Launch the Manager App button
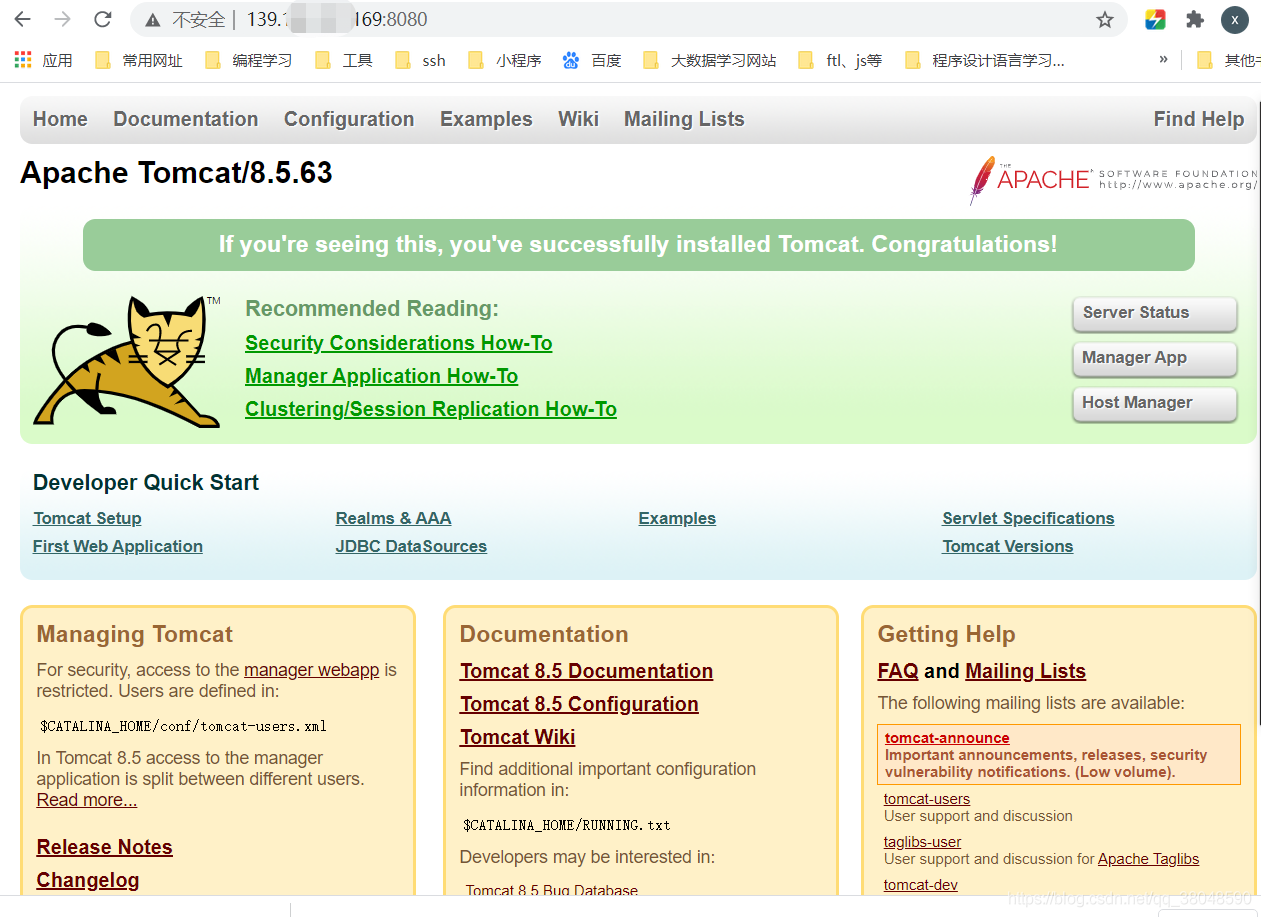Image resolution: width=1261 pixels, height=917 pixels. tap(1154, 358)
